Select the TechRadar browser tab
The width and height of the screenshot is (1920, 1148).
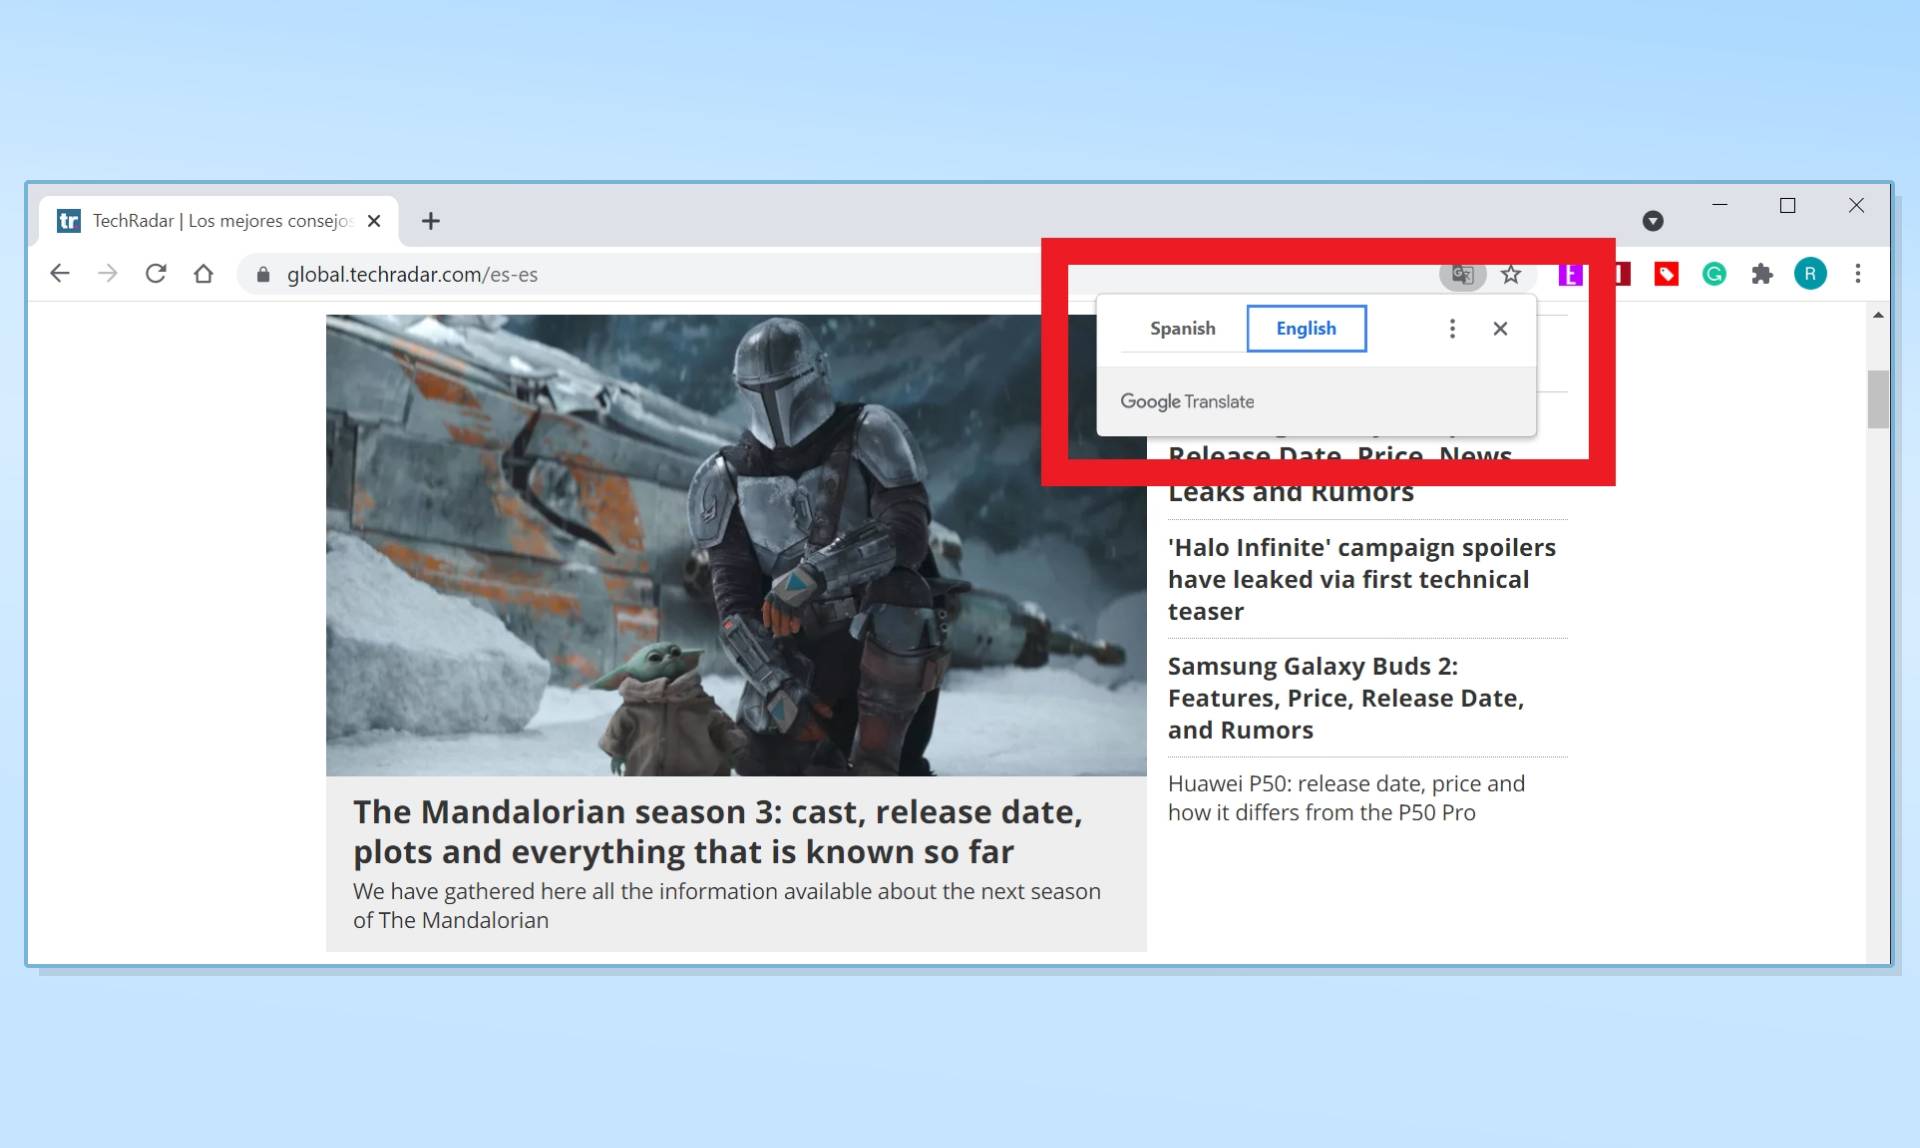point(220,221)
